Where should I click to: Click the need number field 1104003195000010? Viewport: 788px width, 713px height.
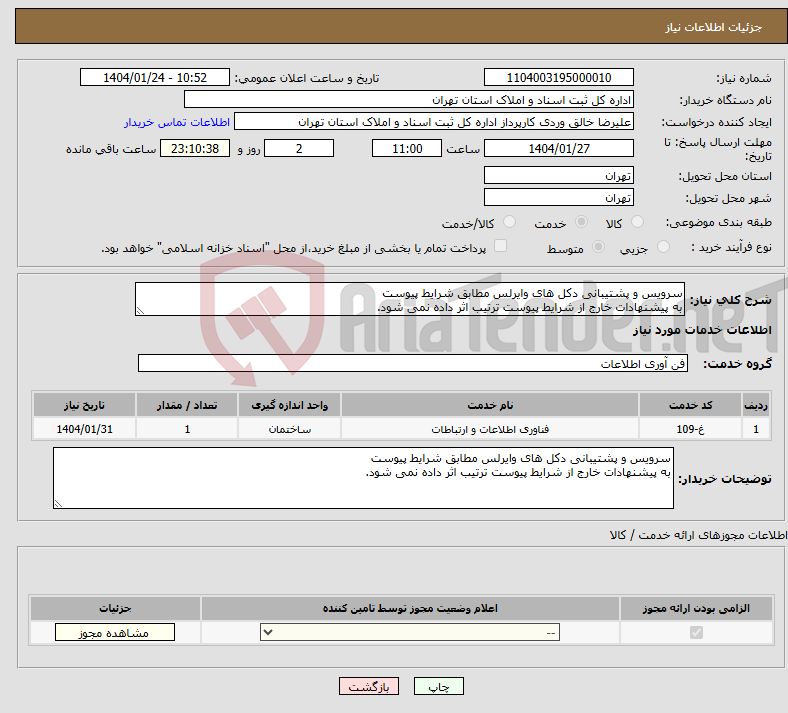point(558,77)
